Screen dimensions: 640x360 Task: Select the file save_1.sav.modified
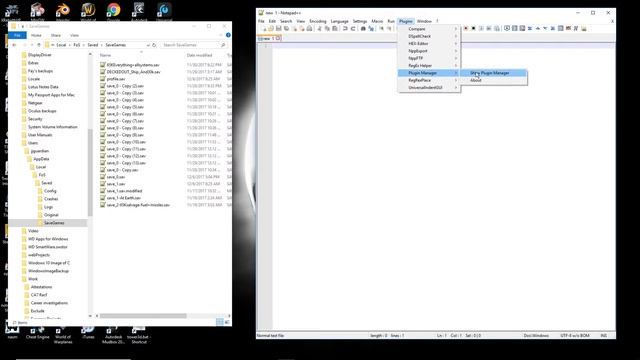coord(124,191)
